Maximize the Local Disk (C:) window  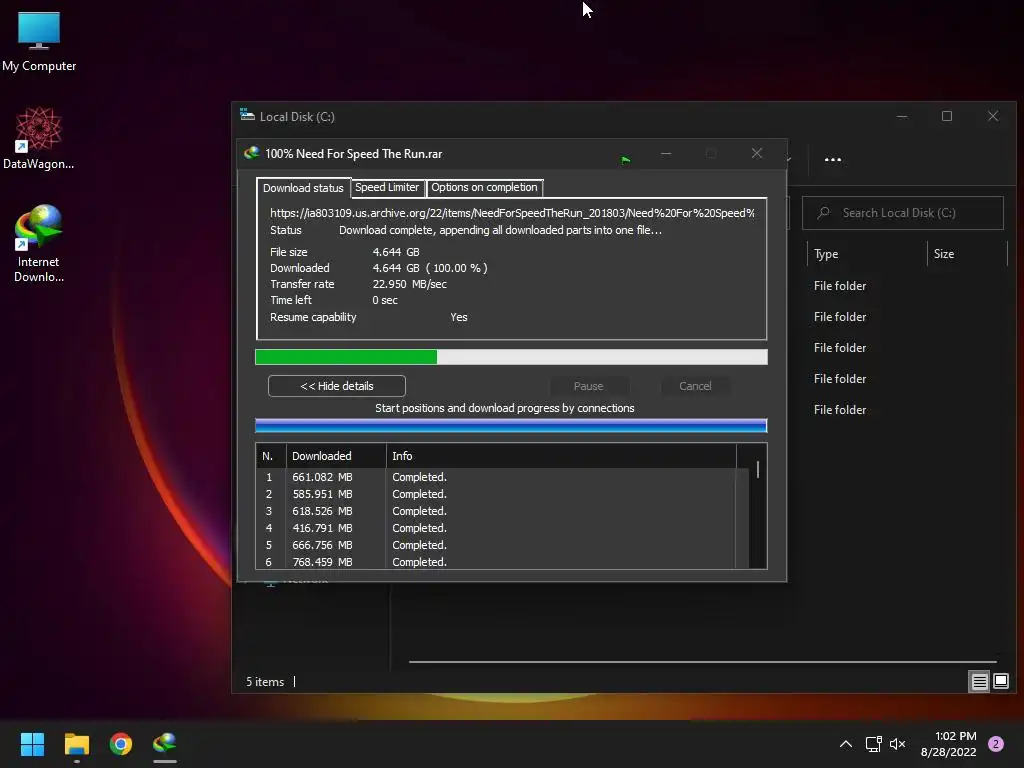[x=947, y=116]
